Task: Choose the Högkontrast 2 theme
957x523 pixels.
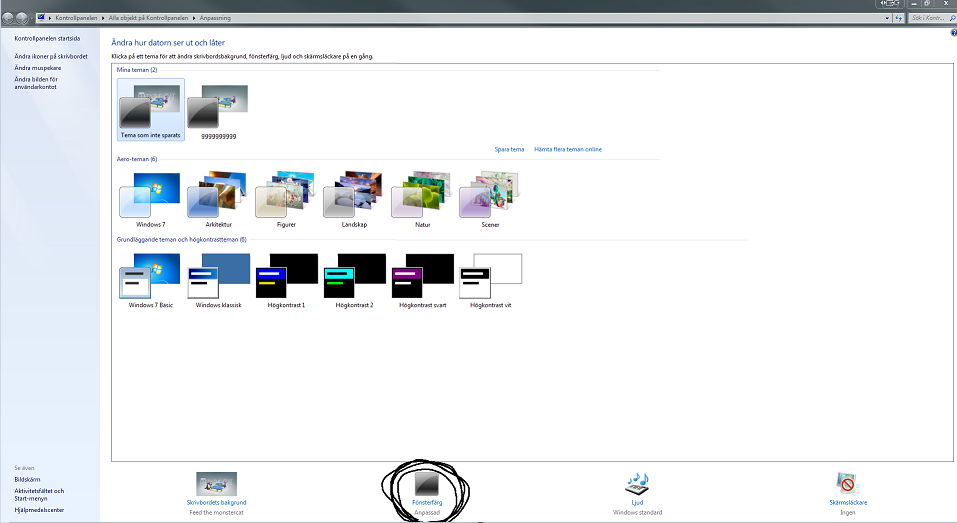Action: click(x=354, y=280)
